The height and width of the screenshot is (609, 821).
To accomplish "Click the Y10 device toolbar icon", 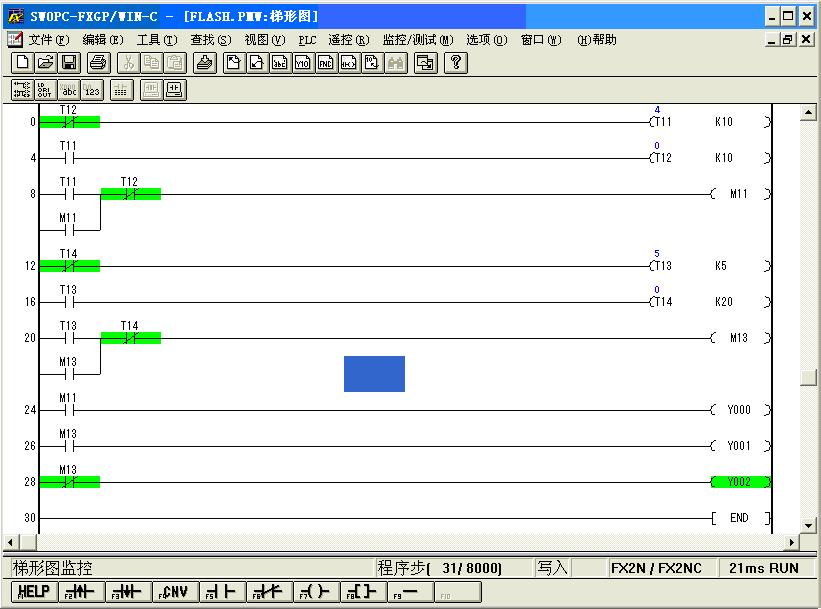I will click(x=302, y=63).
